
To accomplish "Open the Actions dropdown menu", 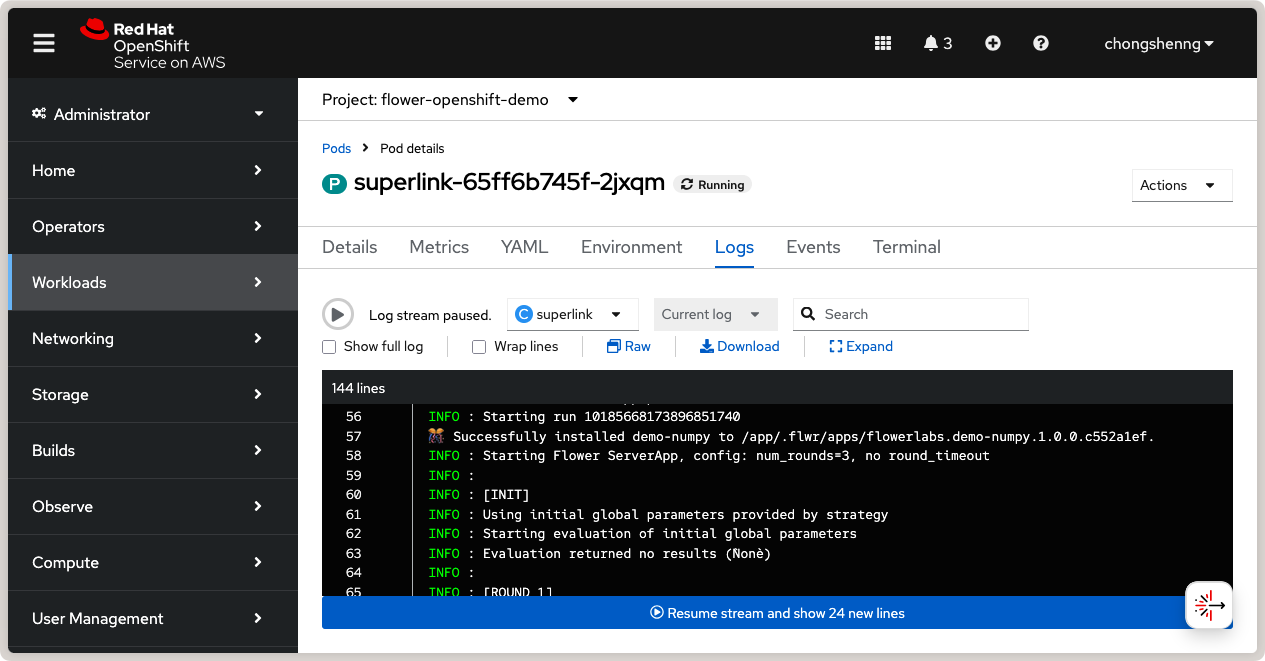I will [1180, 185].
